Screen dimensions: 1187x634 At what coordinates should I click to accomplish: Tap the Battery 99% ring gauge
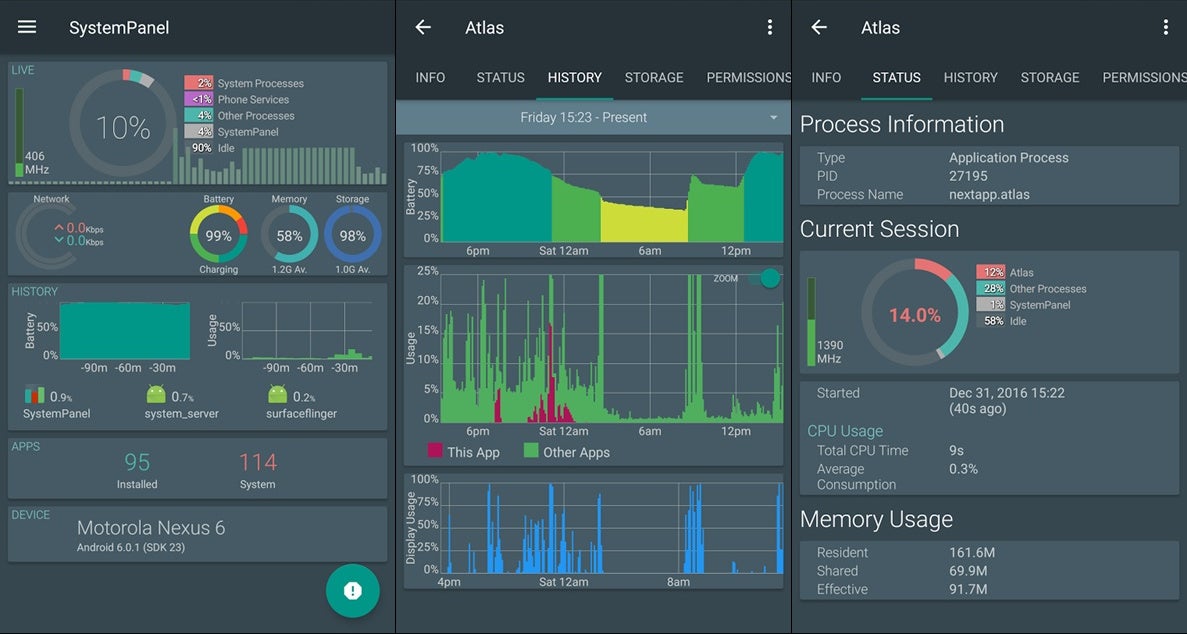tap(218, 235)
